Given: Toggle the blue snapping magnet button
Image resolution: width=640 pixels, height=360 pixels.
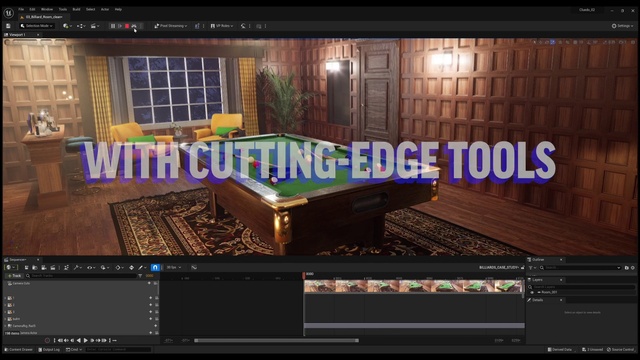Looking at the screenshot, I should [155, 267].
